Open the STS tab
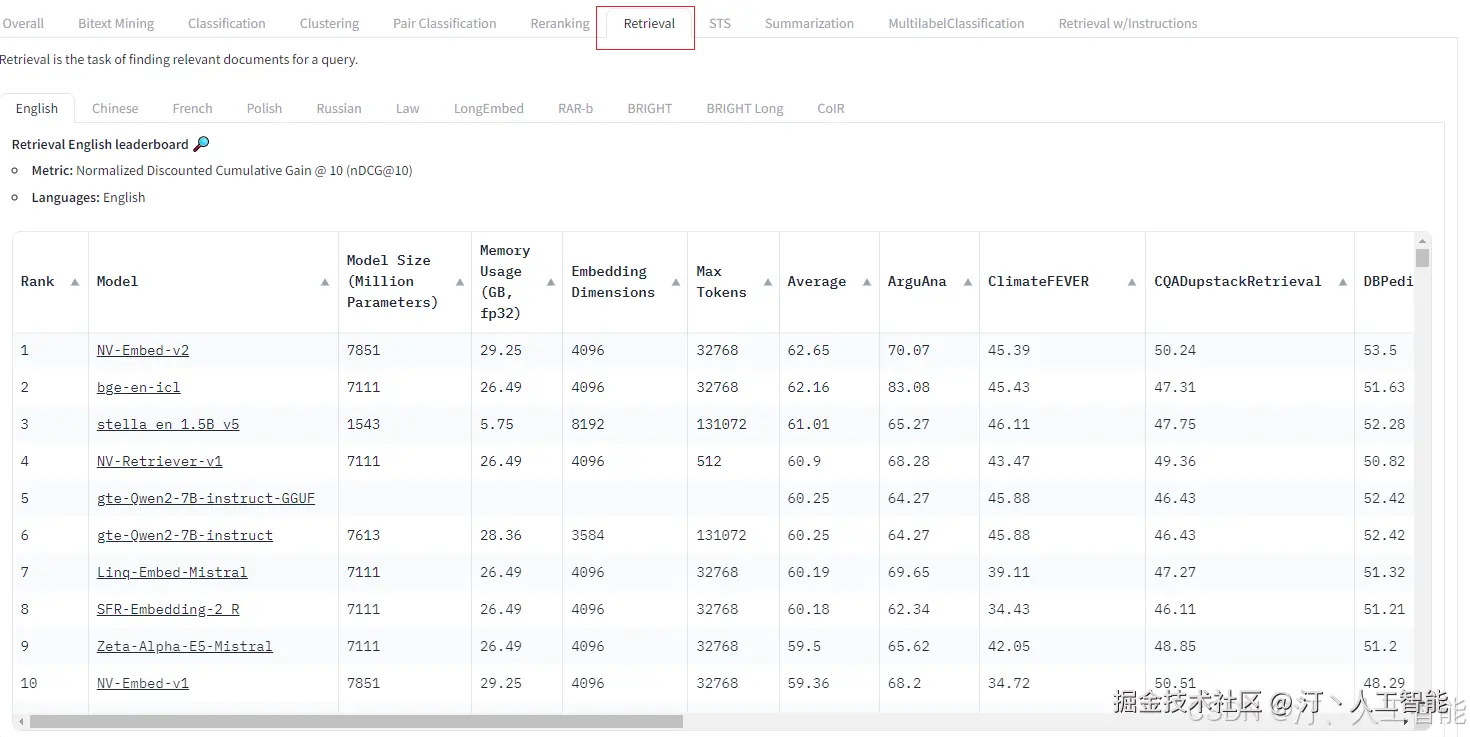The image size is (1470, 737). click(x=720, y=23)
